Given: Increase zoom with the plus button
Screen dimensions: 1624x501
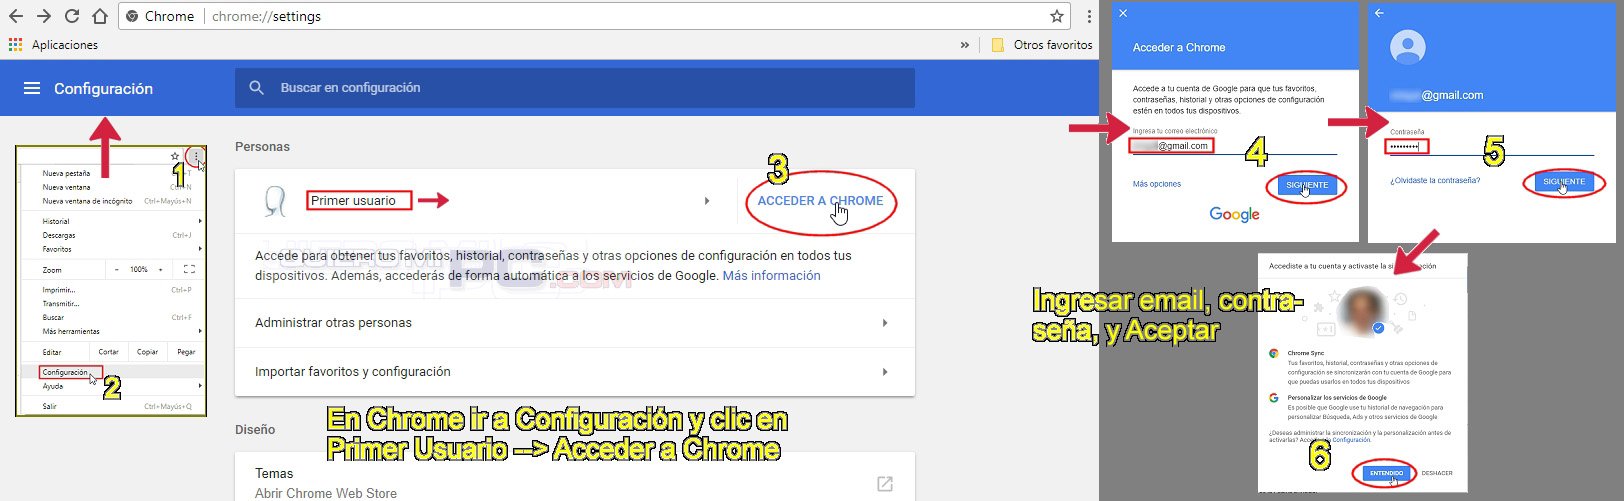Looking at the screenshot, I should click(160, 270).
